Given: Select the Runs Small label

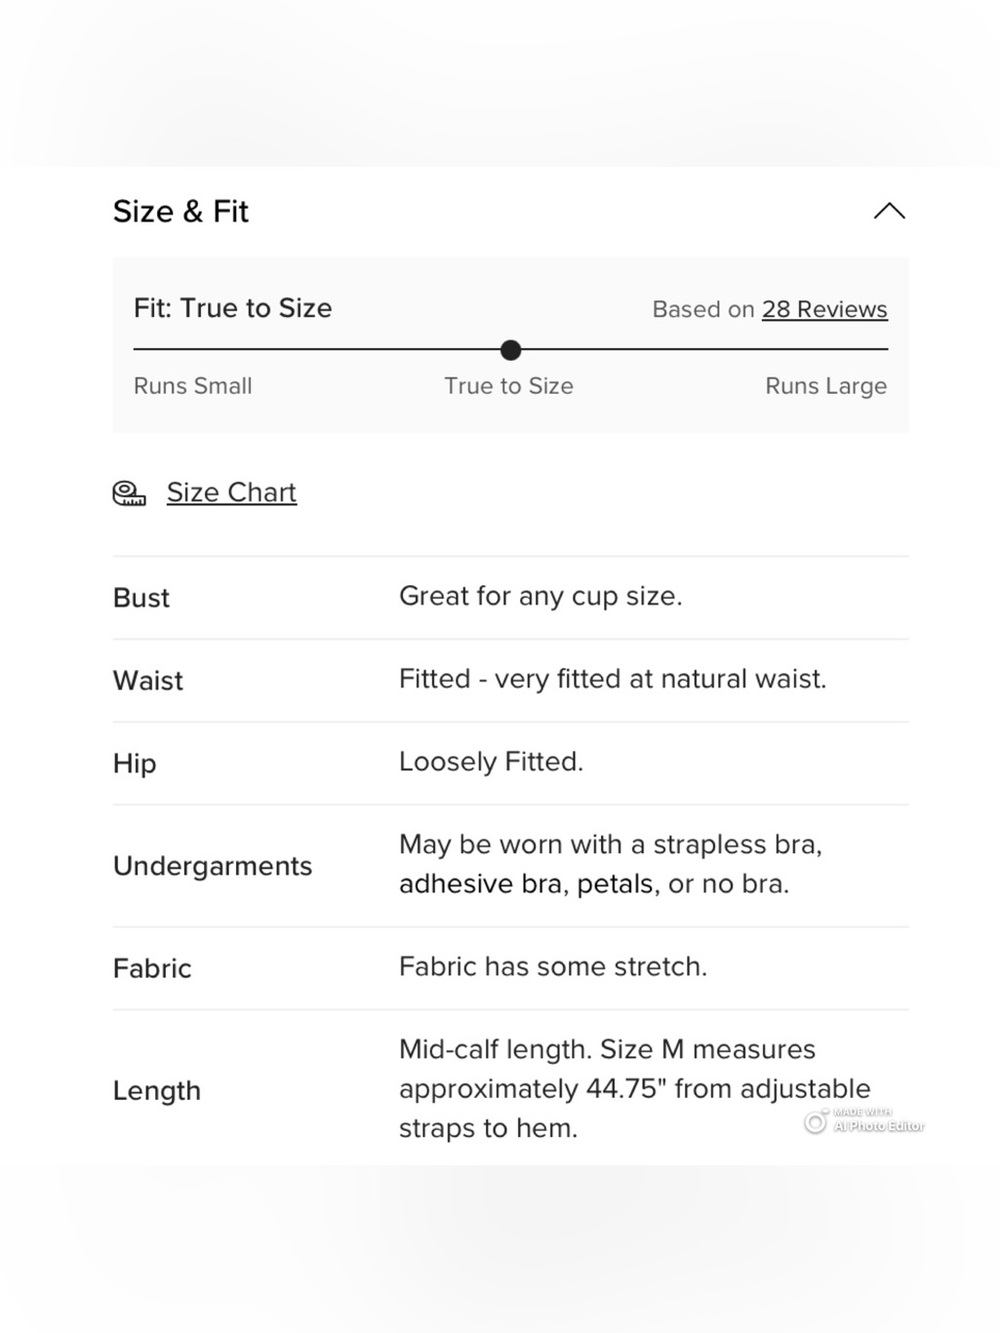Looking at the screenshot, I should pos(193,386).
